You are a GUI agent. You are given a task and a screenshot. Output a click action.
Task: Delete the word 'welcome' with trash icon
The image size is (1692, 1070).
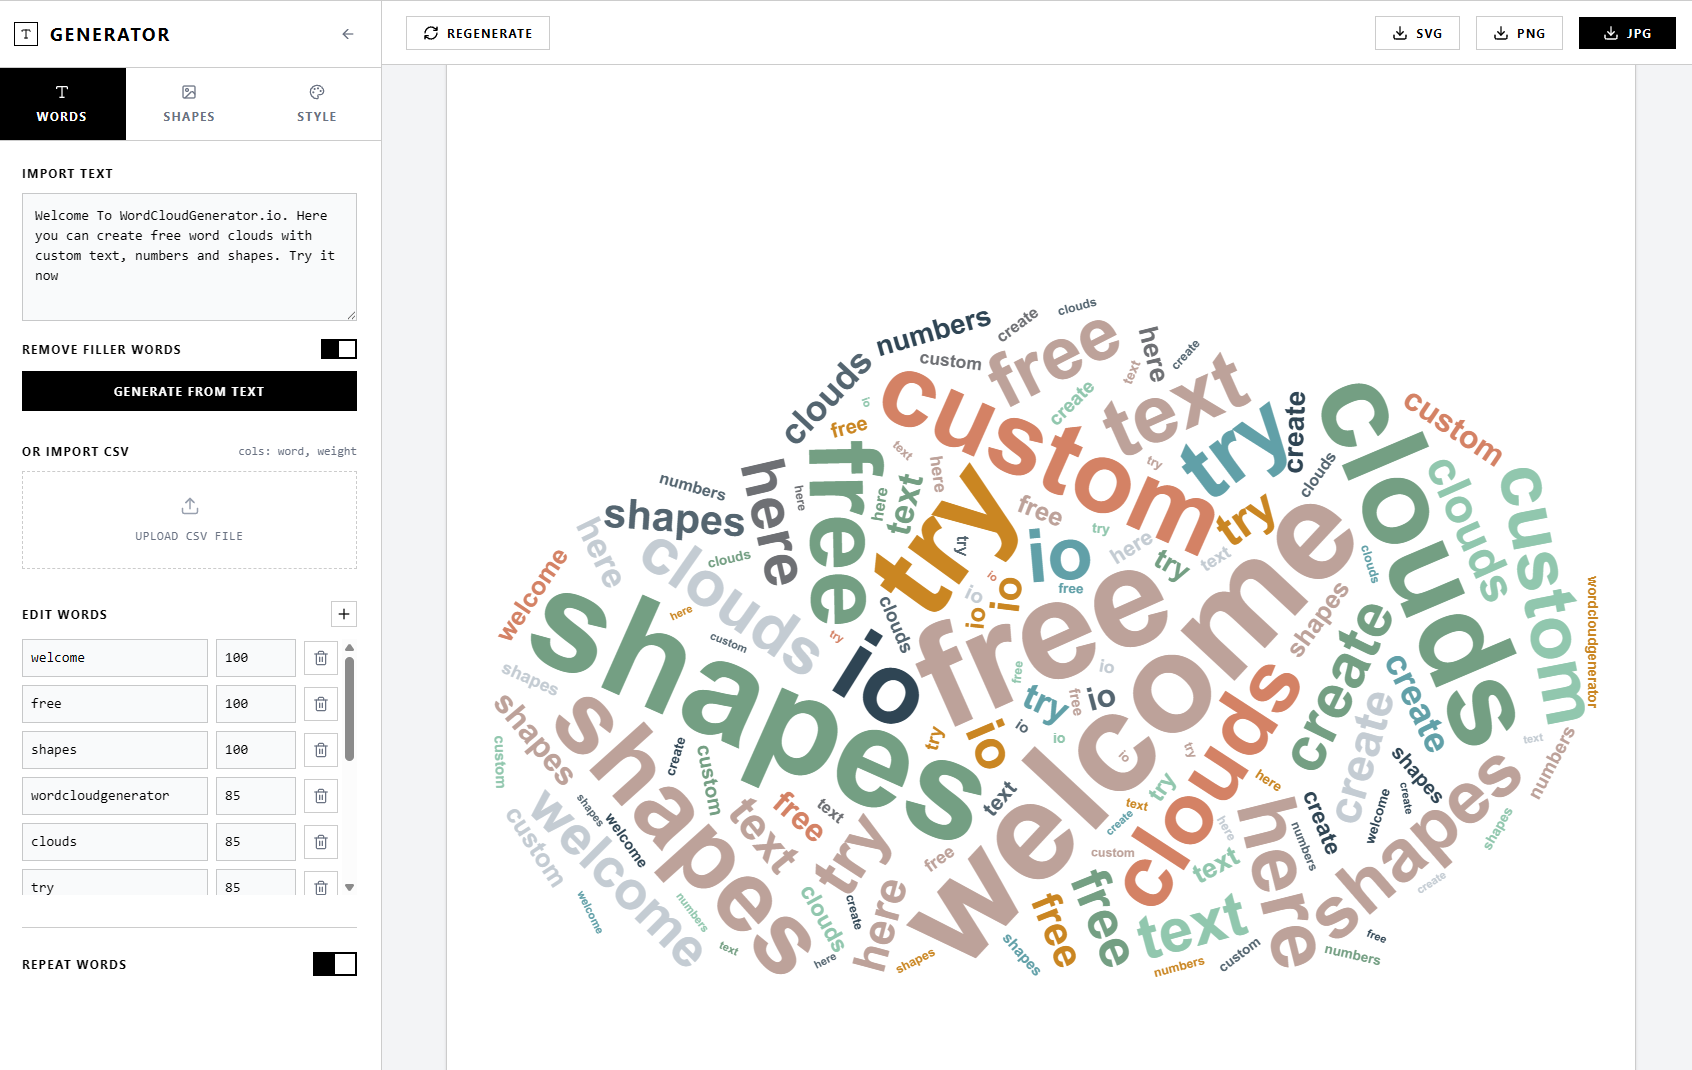[320, 658]
